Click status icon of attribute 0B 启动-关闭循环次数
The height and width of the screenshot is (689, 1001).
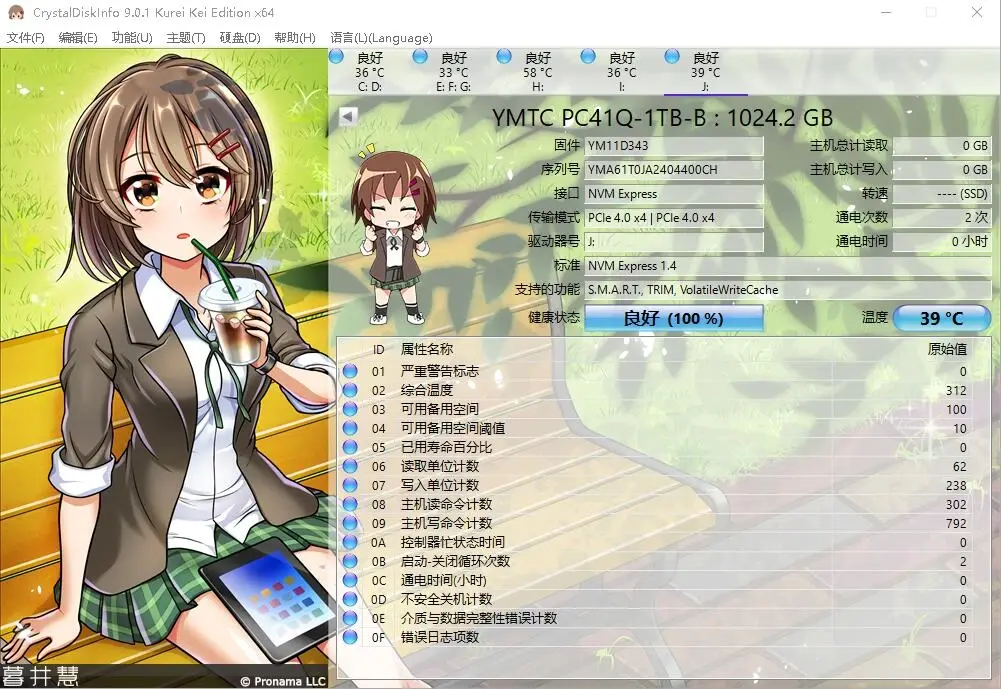[x=350, y=561]
